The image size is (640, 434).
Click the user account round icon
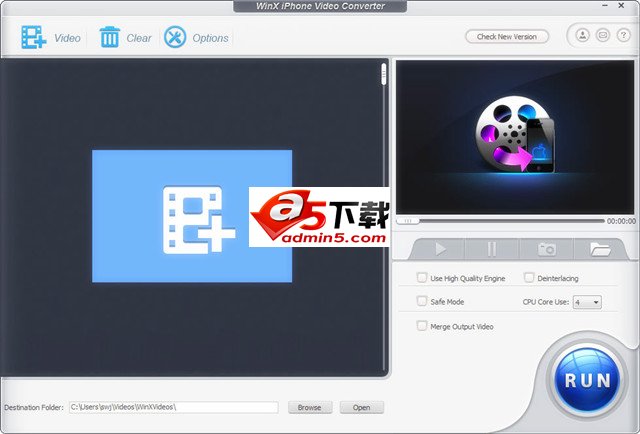pyautogui.click(x=582, y=35)
